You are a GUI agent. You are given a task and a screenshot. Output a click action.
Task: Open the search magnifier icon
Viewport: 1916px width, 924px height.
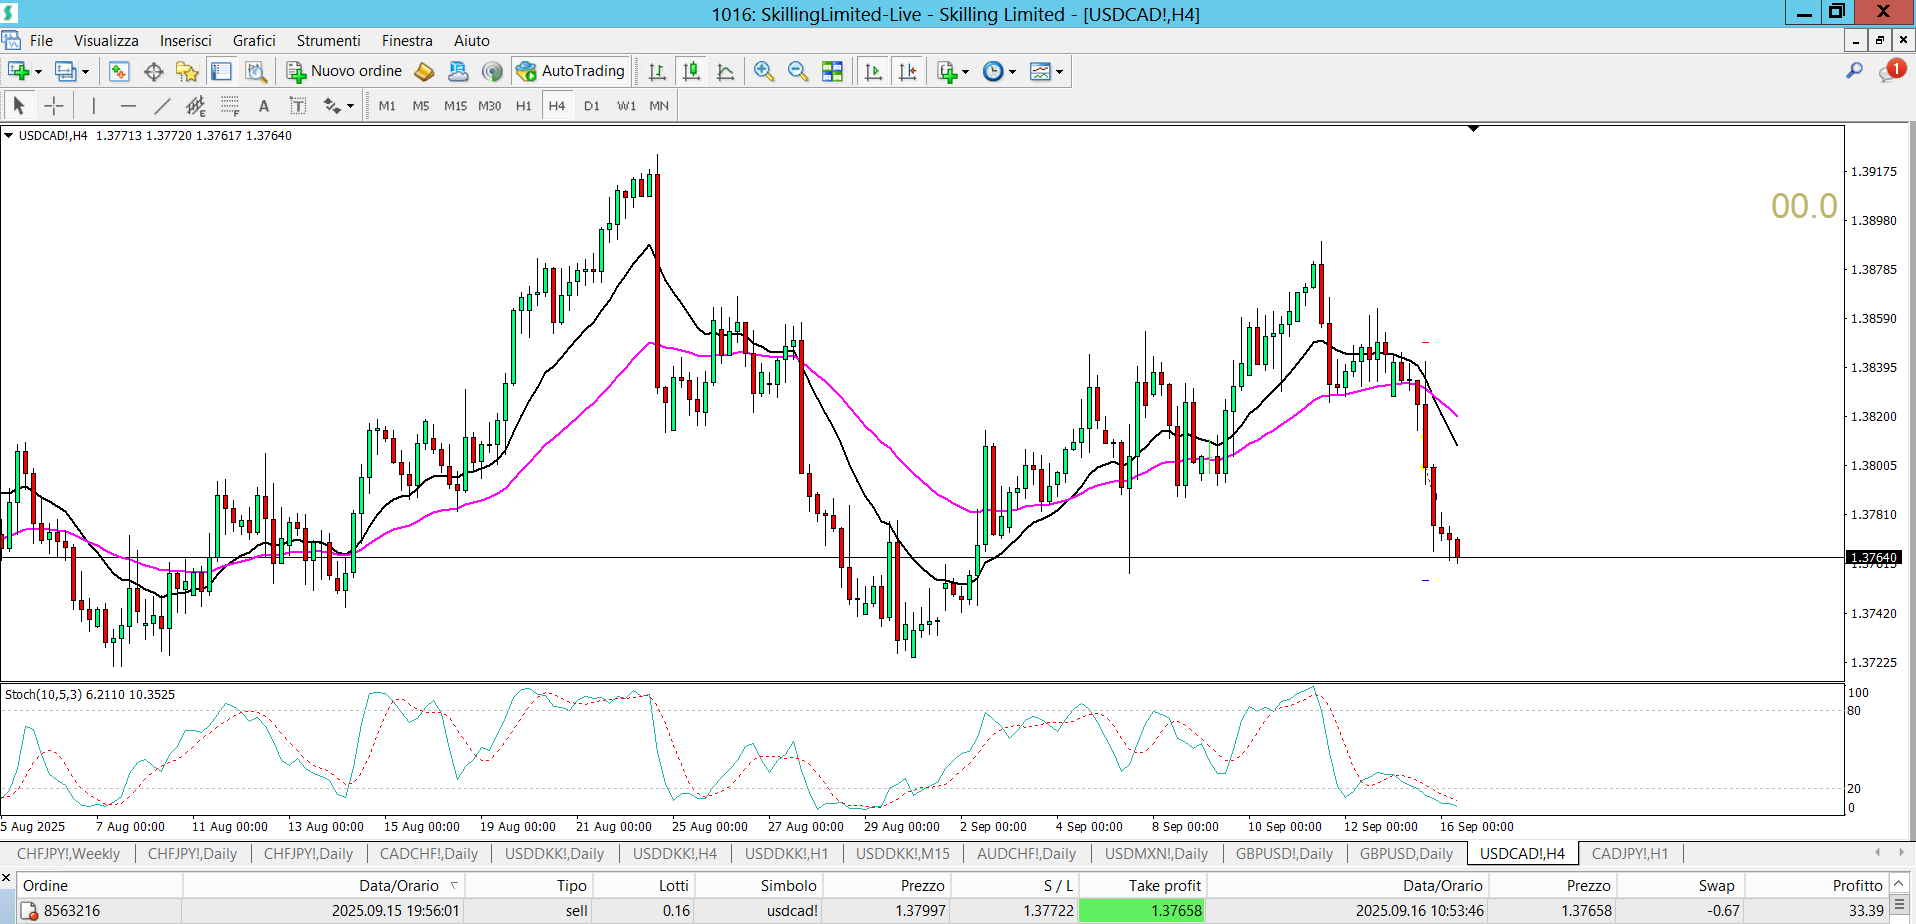click(x=1854, y=70)
